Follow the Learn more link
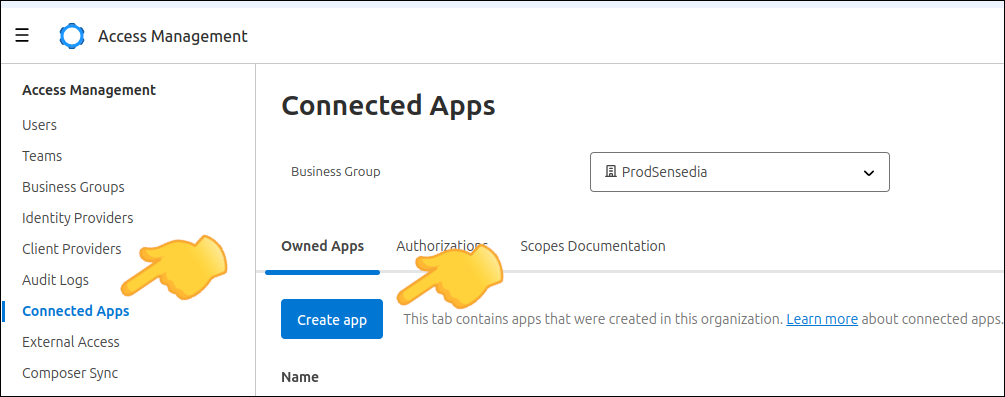Screen dimensions: 1005x397 click(x=822, y=319)
